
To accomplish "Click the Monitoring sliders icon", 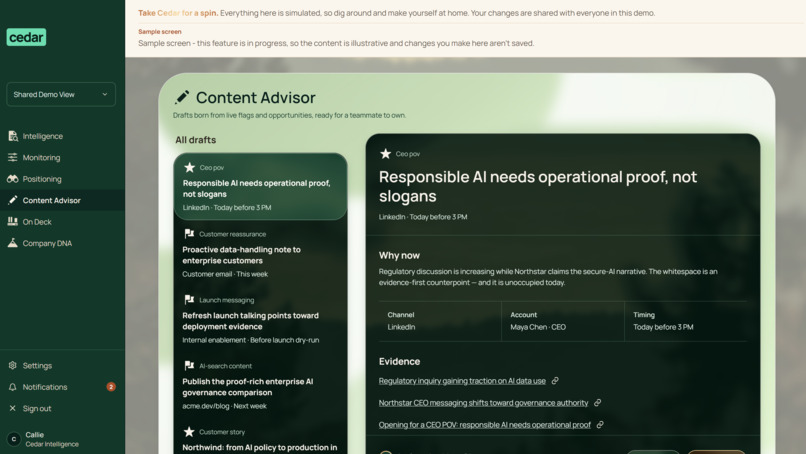I will click(13, 157).
